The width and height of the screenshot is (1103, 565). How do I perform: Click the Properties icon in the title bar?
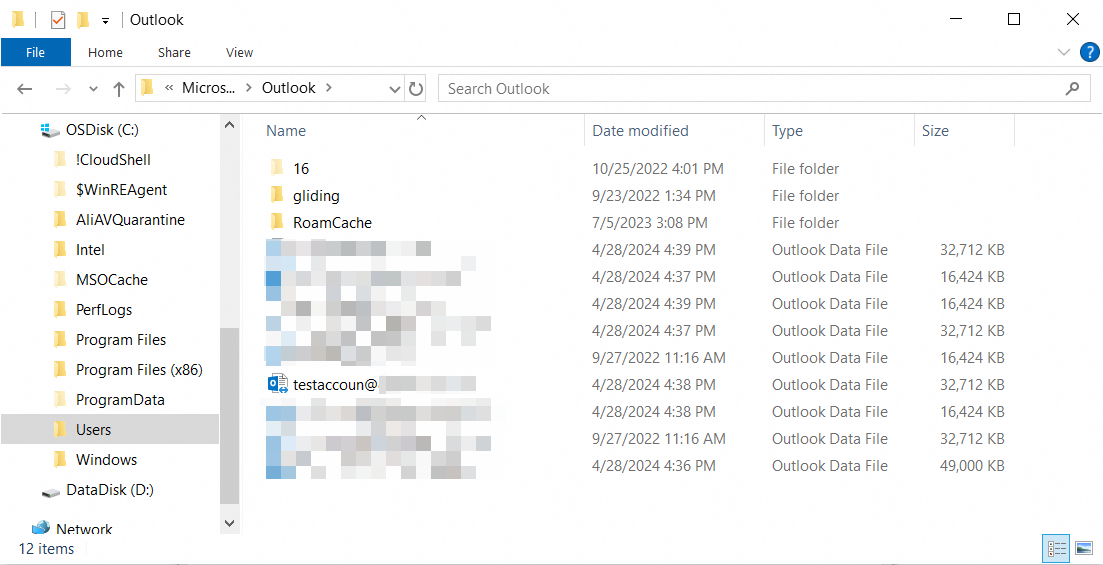pos(58,19)
